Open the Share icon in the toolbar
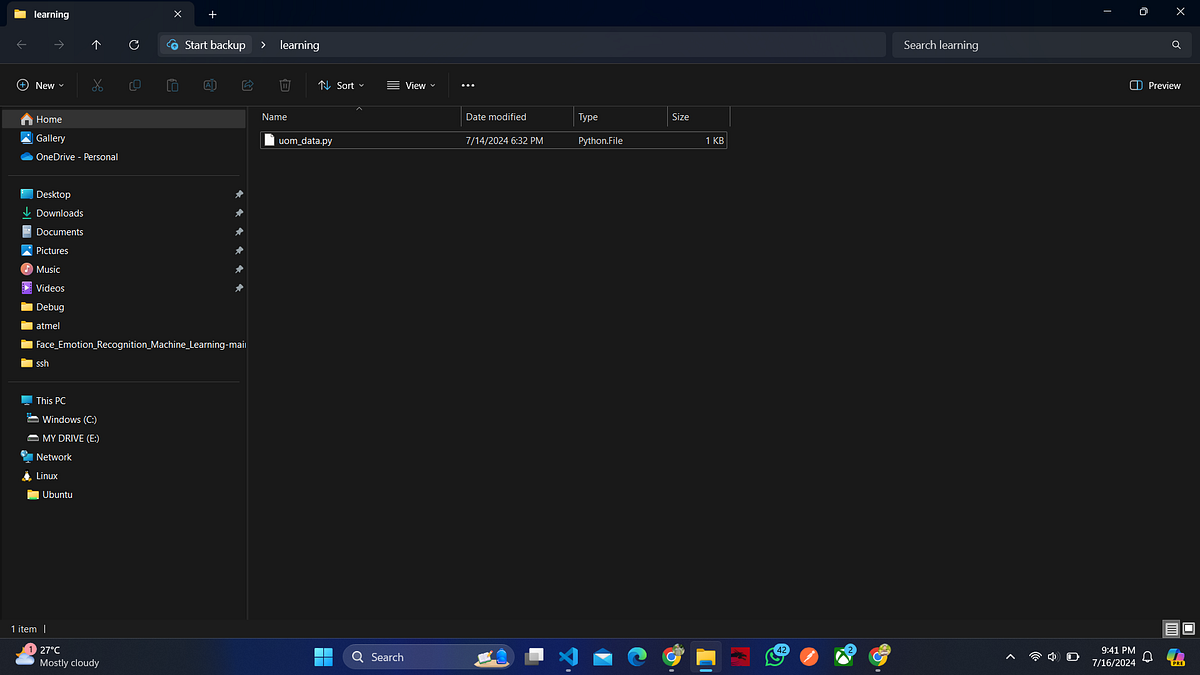Viewport: 1200px width, 675px height. 247,85
